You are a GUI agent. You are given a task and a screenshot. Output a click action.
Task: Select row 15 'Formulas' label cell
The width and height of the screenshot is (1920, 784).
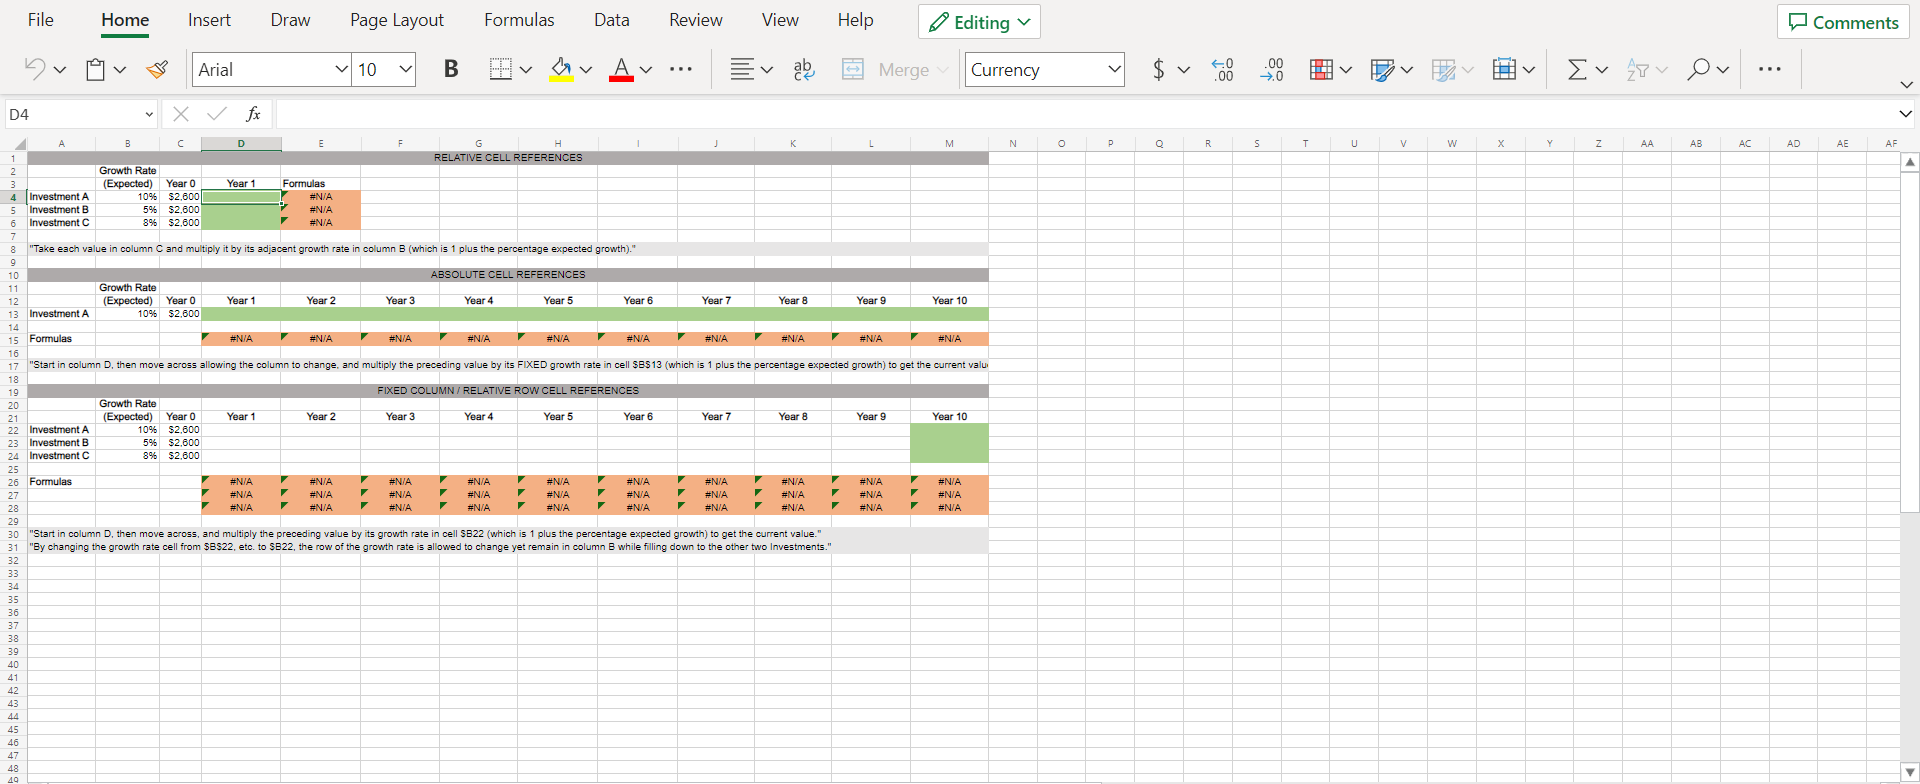(x=61, y=339)
